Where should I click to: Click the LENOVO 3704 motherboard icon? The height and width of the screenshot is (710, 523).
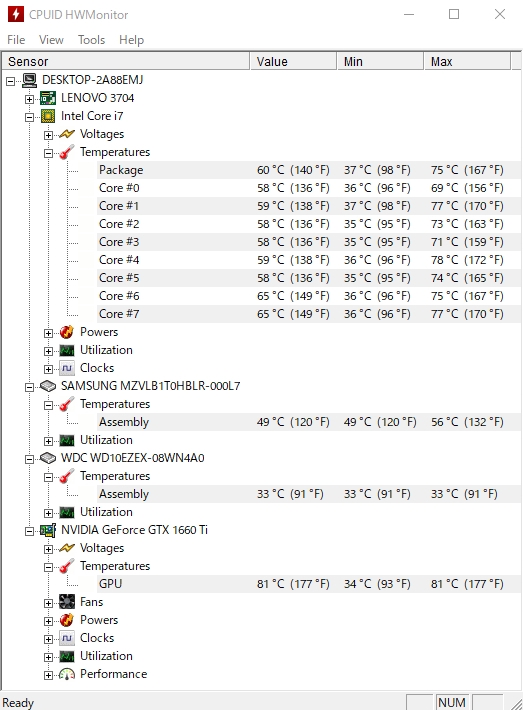point(48,98)
